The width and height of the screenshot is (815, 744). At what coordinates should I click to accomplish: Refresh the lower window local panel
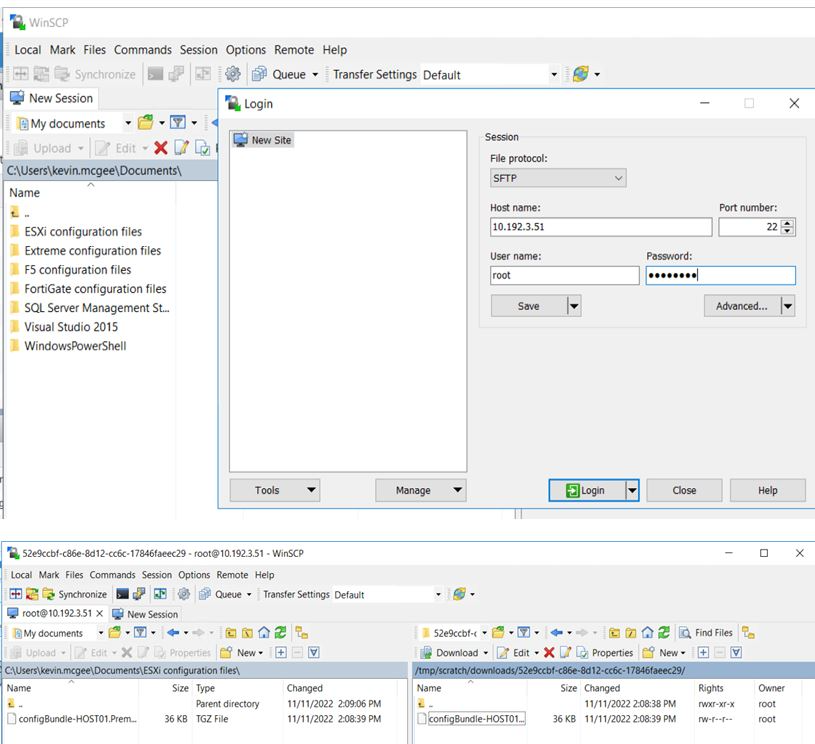coord(281,633)
